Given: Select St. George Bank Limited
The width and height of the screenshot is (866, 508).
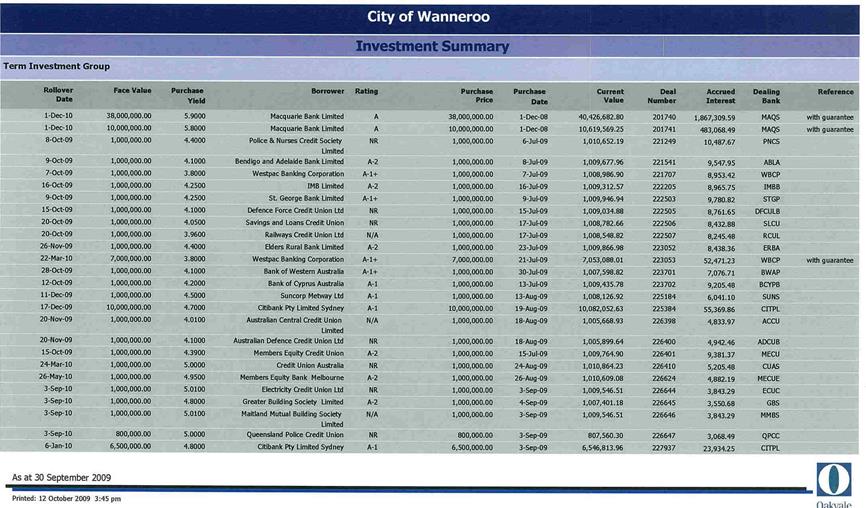Looking at the screenshot, I should pyautogui.click(x=306, y=198).
